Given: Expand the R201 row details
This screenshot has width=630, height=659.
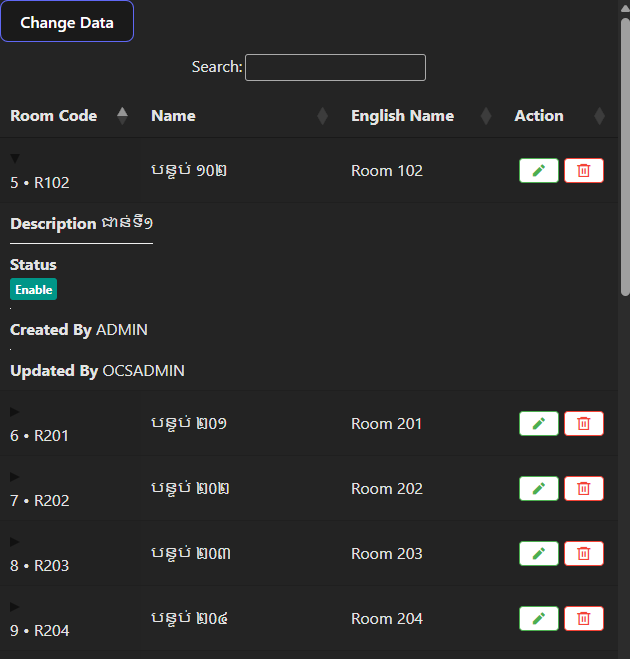Looking at the screenshot, I should click(x=15, y=412).
